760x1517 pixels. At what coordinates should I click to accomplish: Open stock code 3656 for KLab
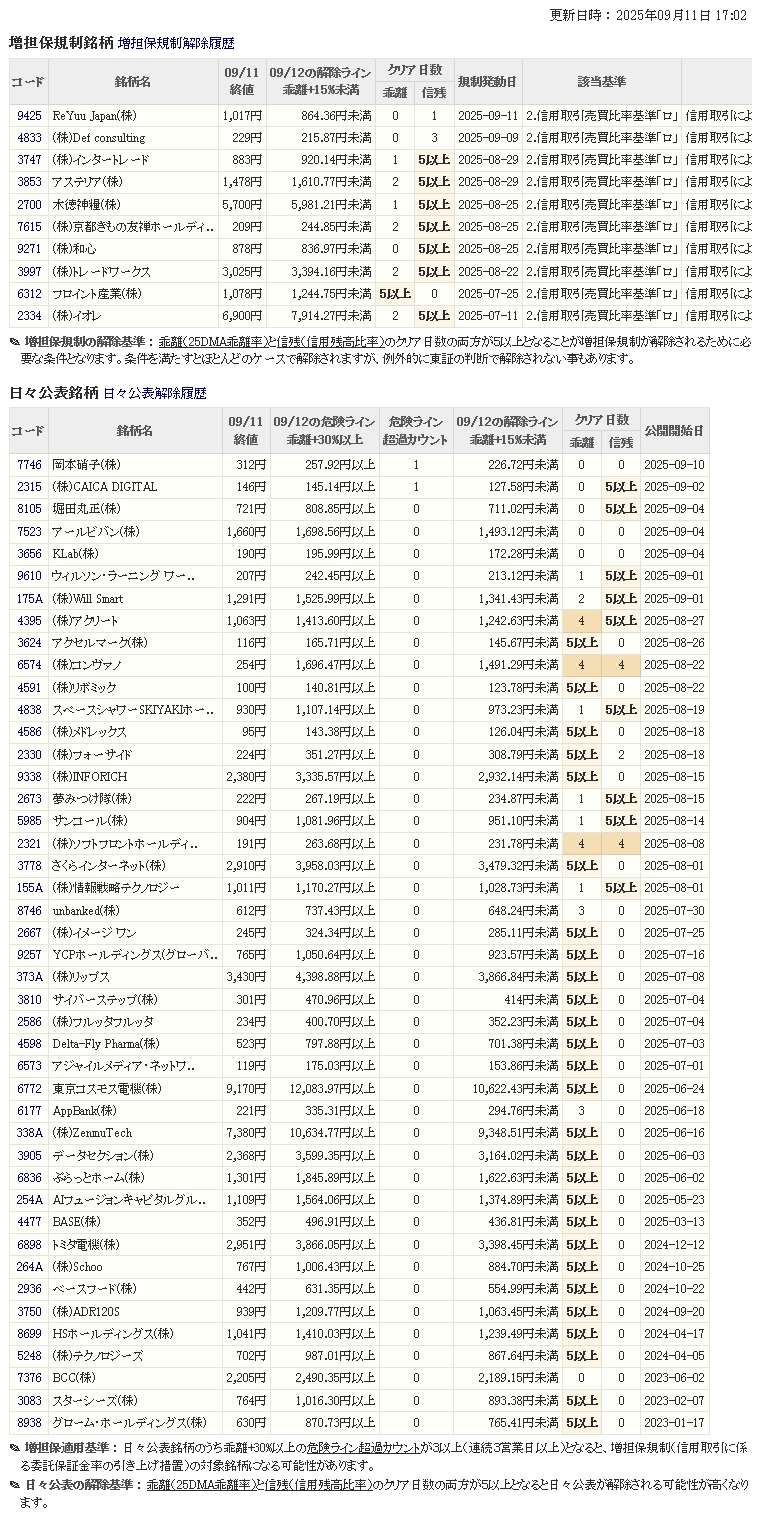pos(29,554)
